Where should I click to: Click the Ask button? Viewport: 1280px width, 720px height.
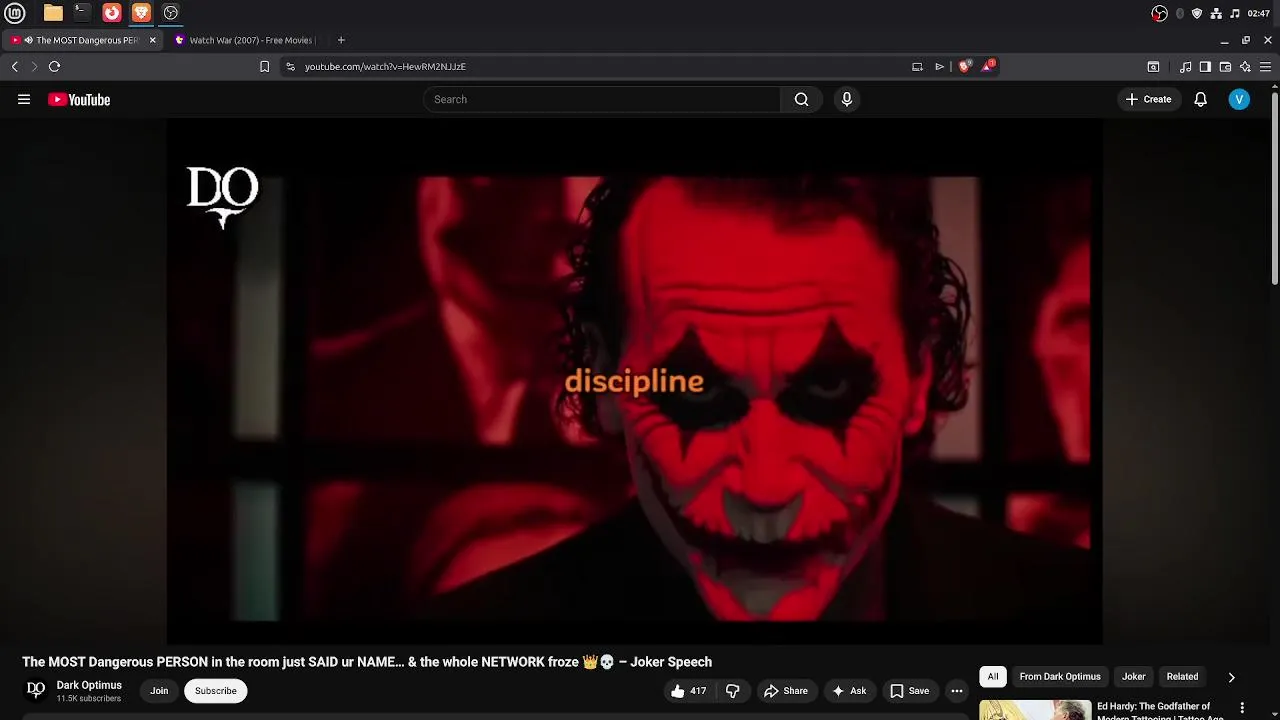click(x=849, y=691)
